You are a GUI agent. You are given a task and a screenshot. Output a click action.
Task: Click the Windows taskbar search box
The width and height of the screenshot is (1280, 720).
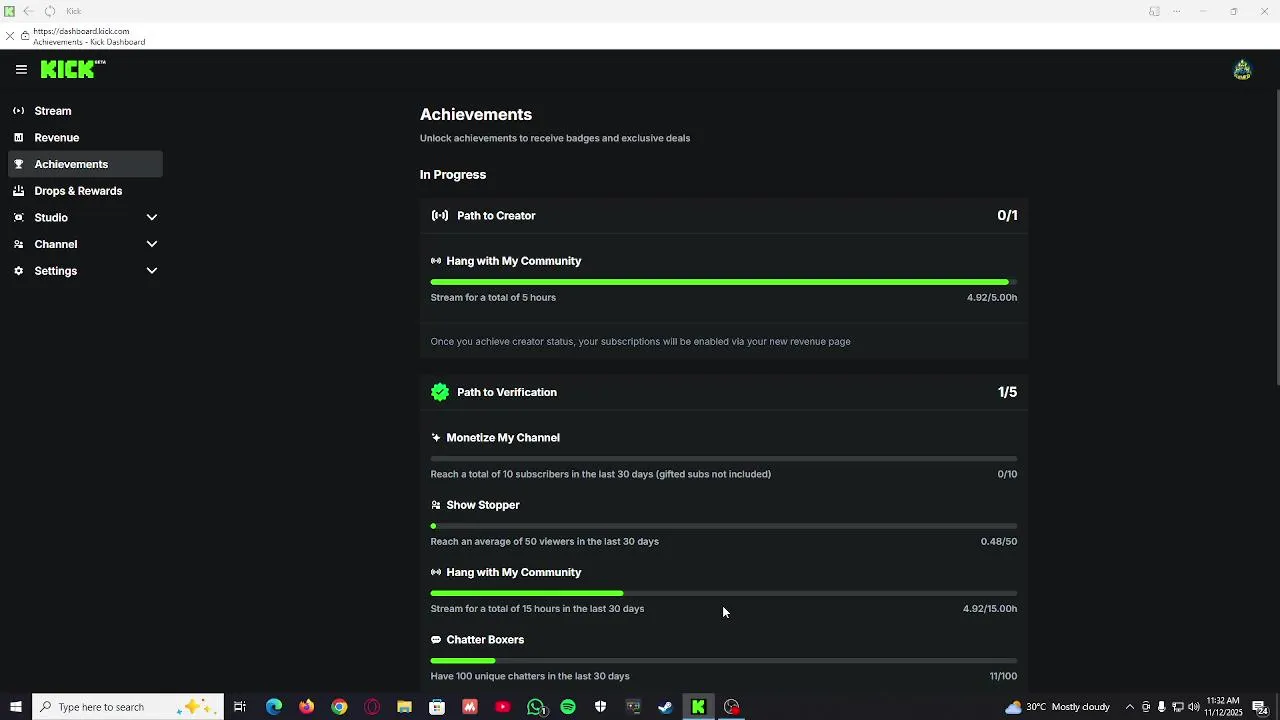128,707
